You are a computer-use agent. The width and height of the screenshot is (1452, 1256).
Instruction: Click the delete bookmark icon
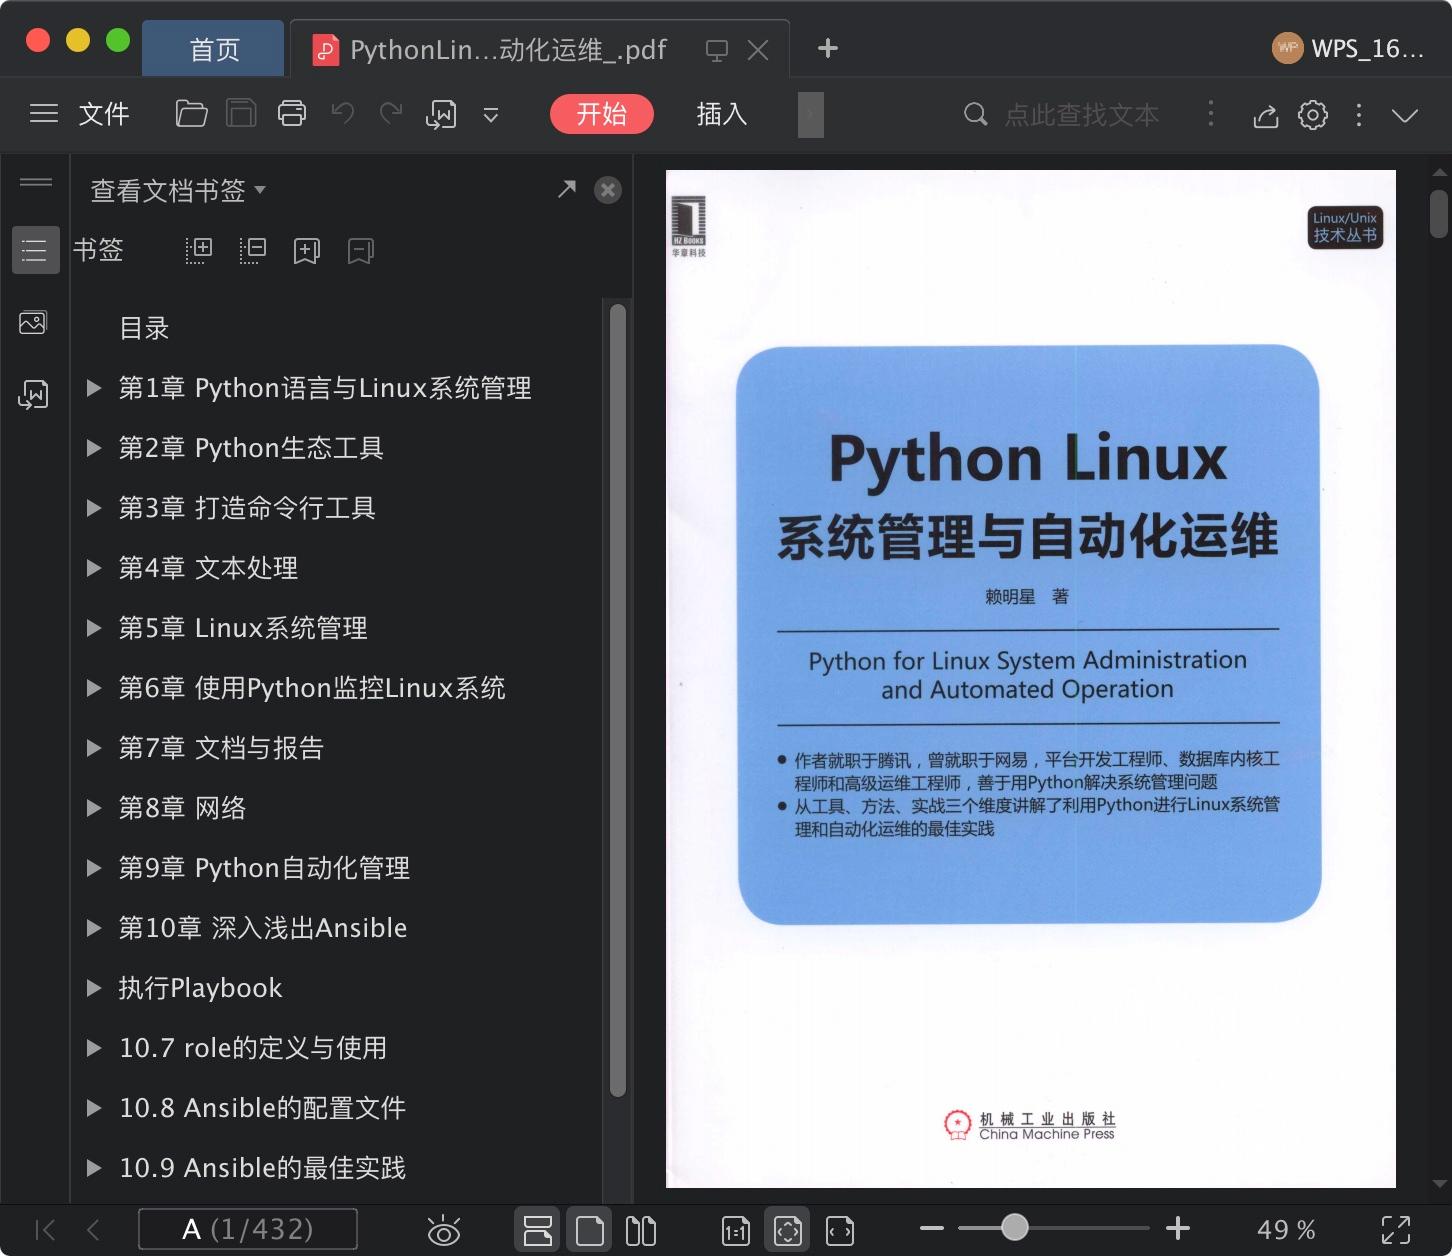point(361,251)
